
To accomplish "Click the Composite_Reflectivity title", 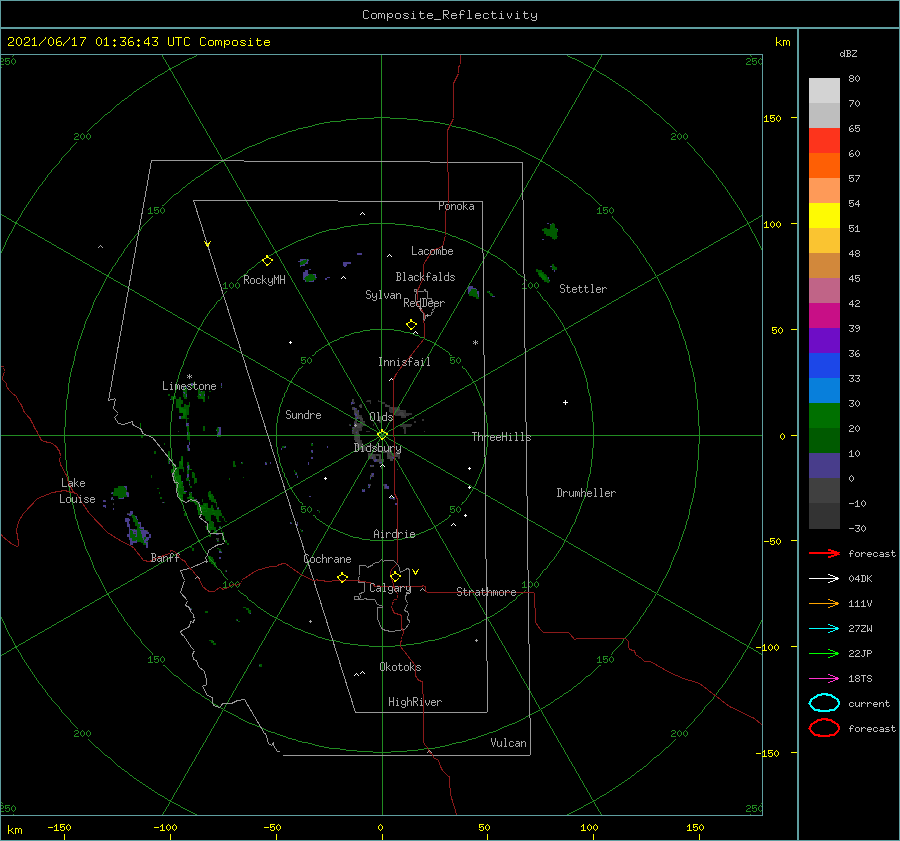I will click(x=450, y=15).
